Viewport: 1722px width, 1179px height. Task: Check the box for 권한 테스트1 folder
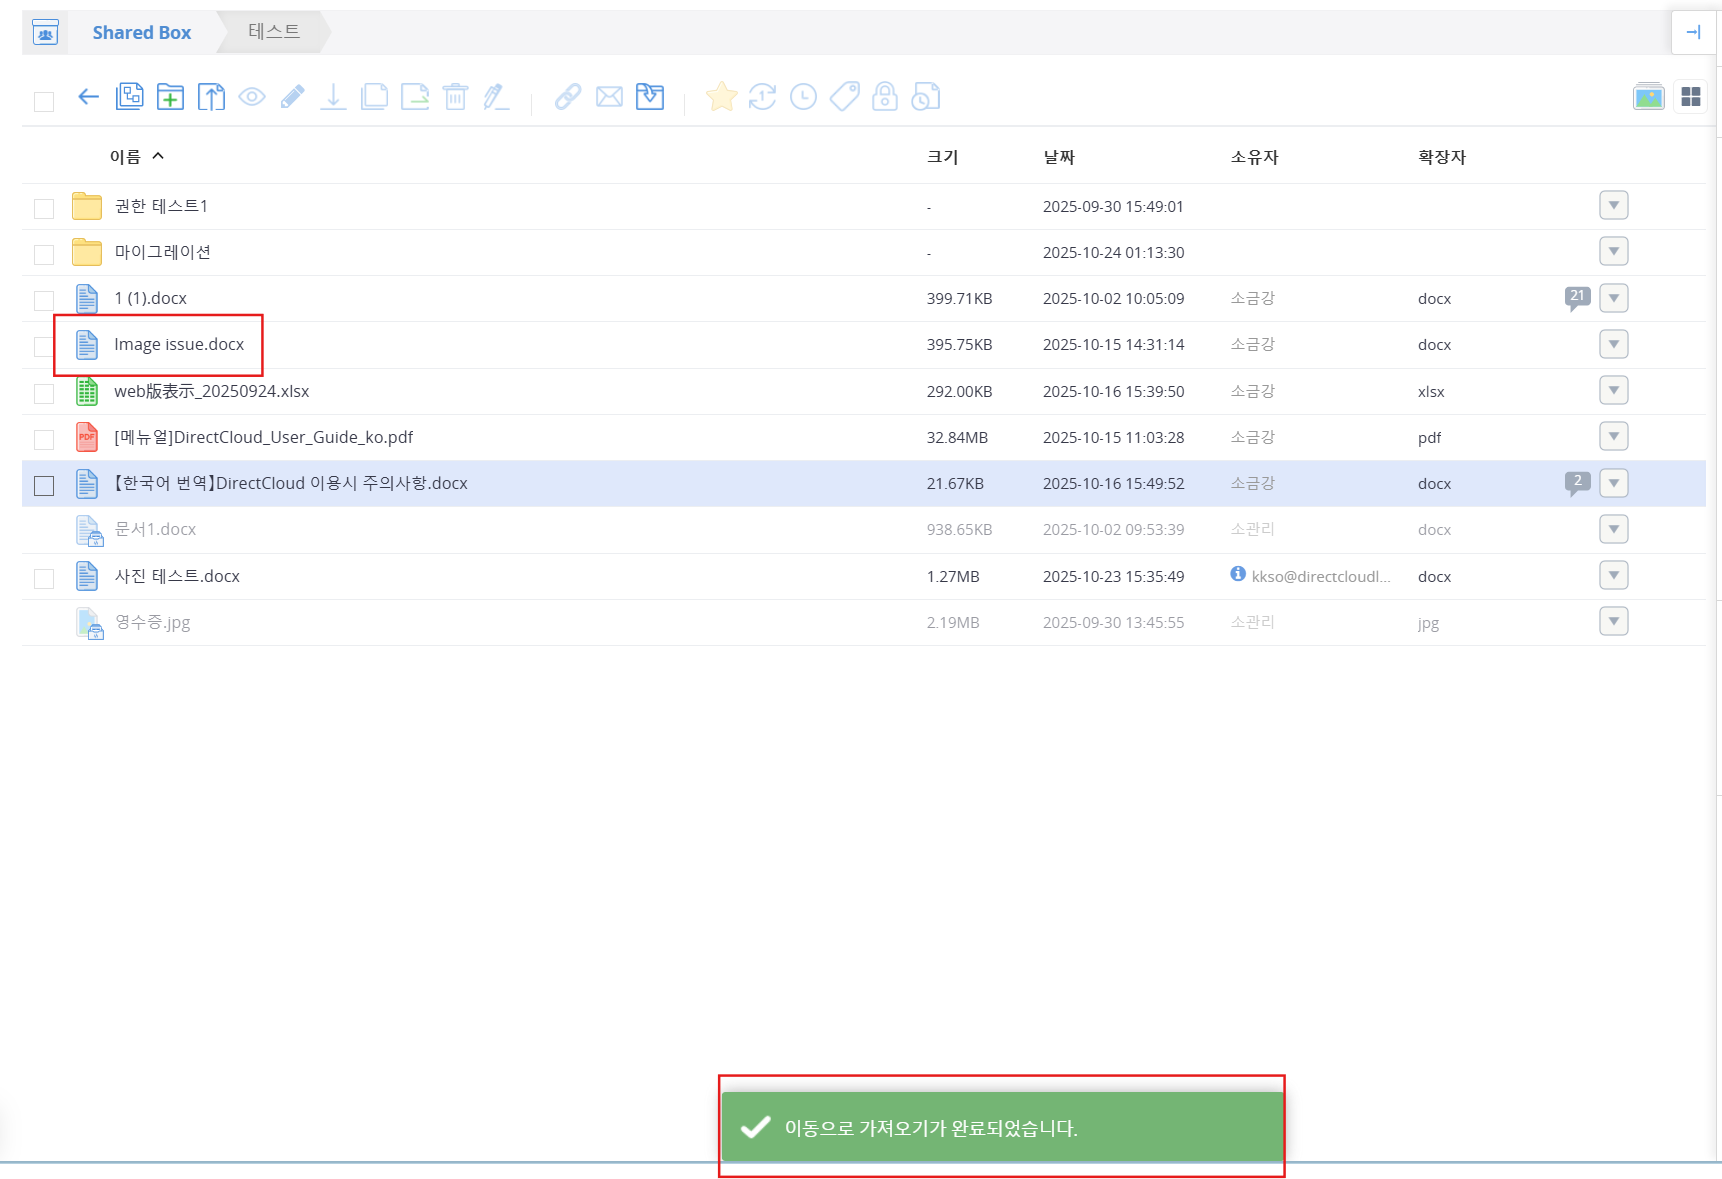44,208
